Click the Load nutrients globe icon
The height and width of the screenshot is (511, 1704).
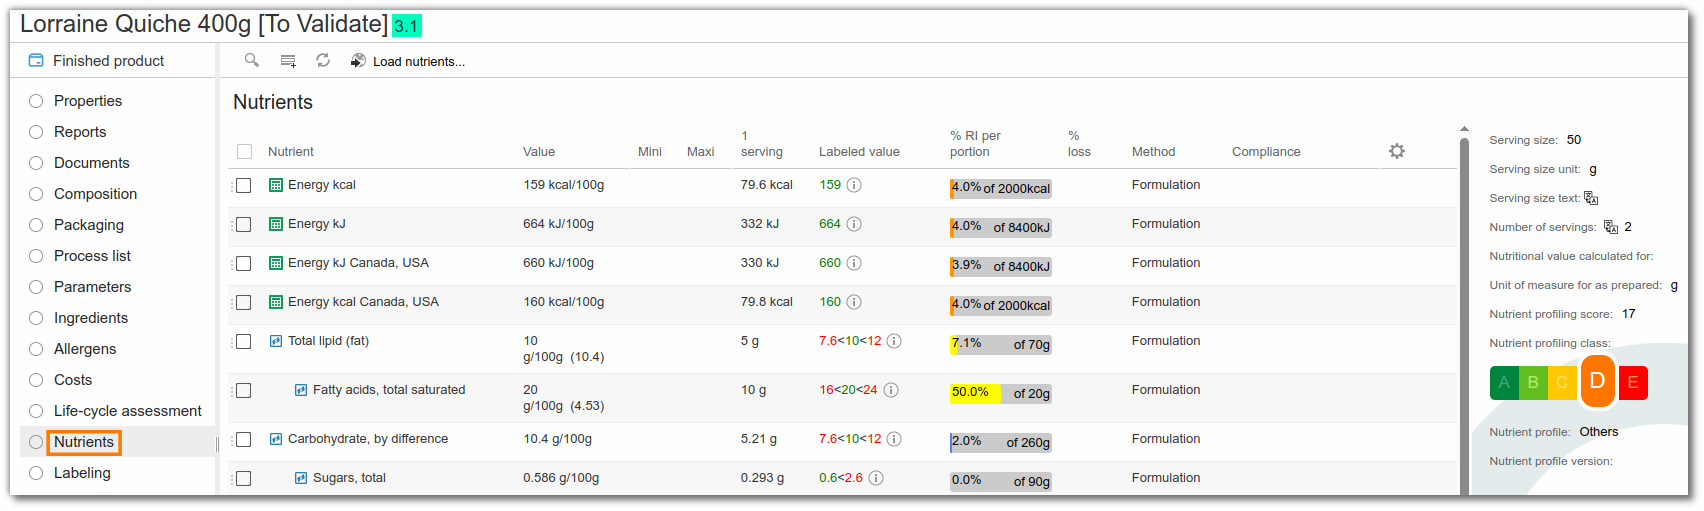tap(358, 61)
